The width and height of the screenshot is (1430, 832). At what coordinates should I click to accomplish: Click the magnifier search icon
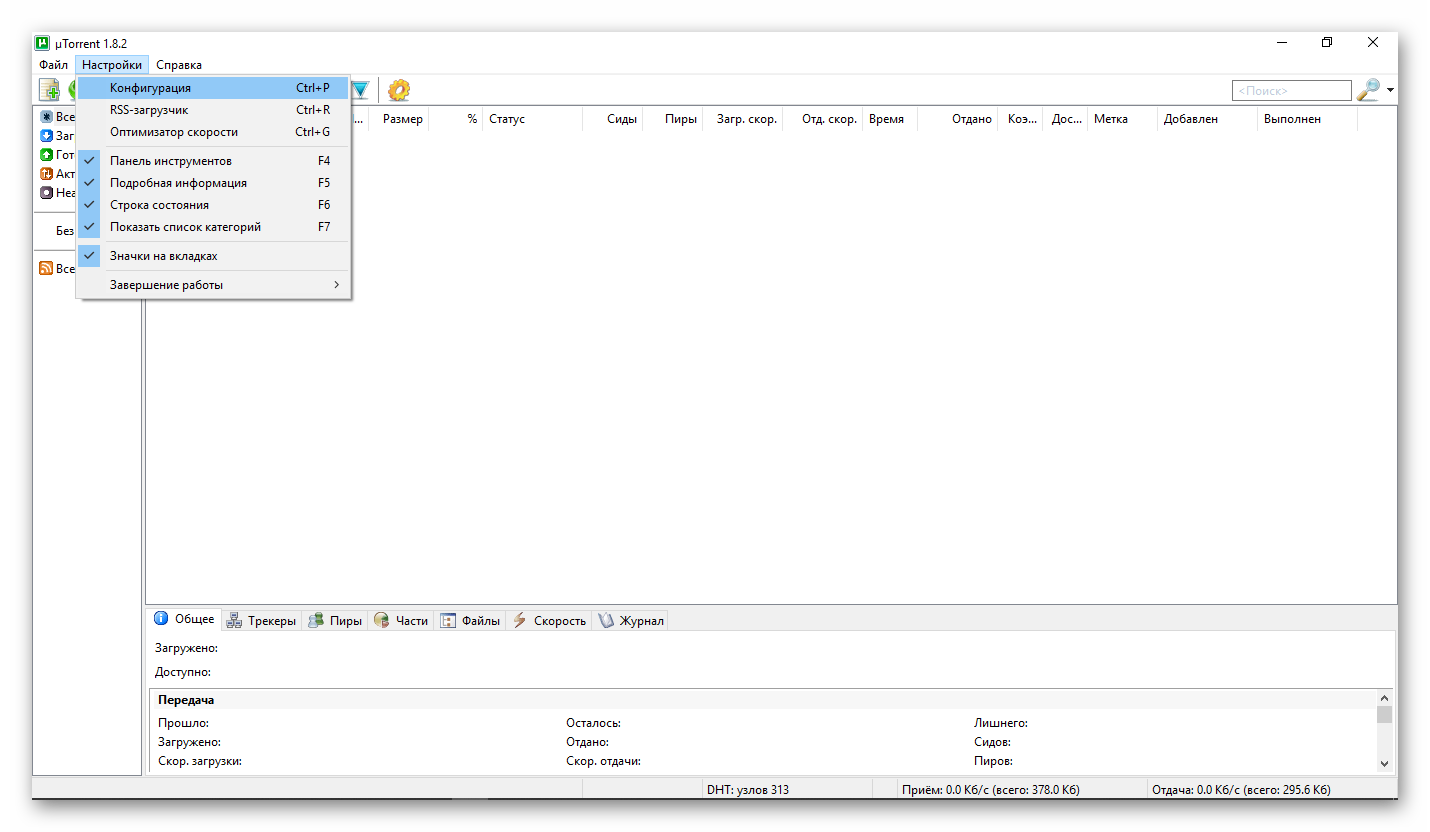click(1367, 90)
